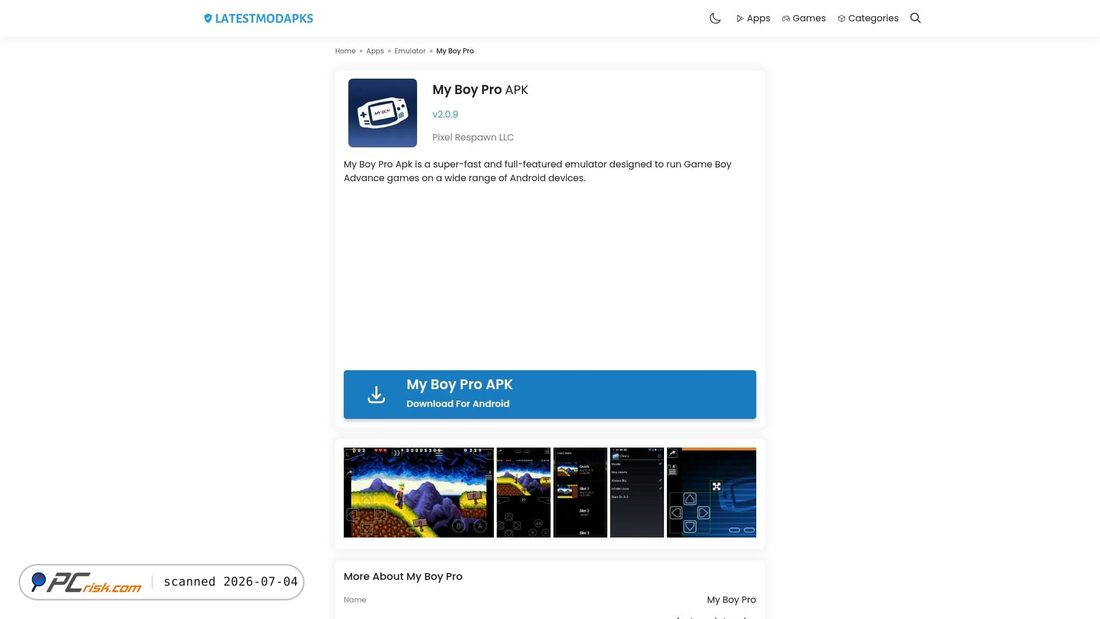Open Pixel Respawn LLC developer link
The image size is (1100, 619).
473,138
